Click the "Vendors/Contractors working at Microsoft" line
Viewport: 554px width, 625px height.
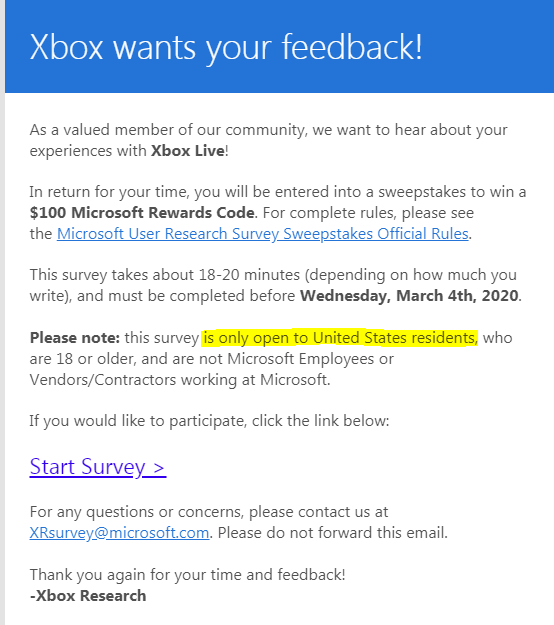180,380
